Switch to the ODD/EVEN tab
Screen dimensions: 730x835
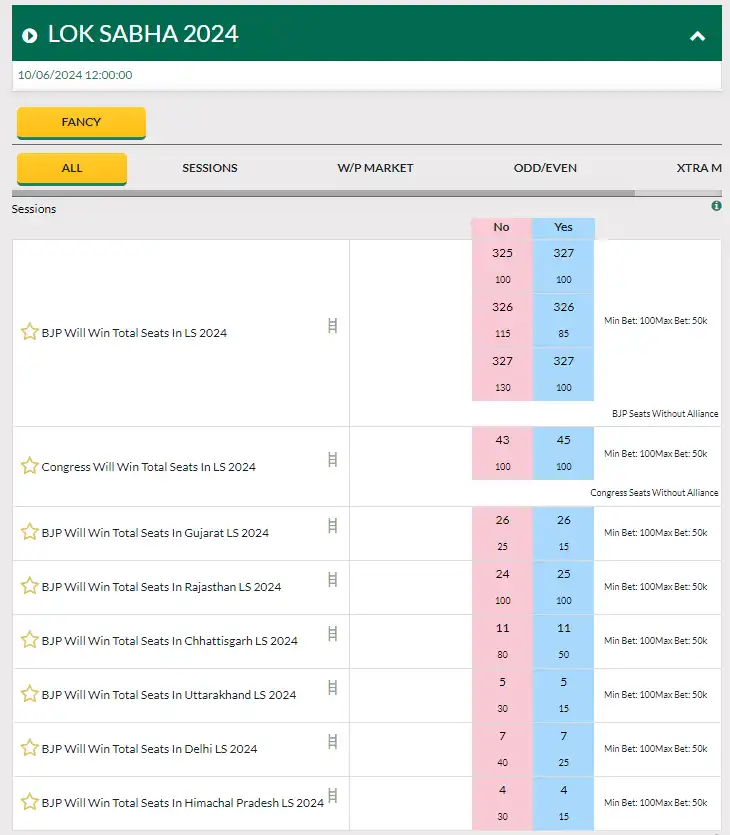coord(545,168)
